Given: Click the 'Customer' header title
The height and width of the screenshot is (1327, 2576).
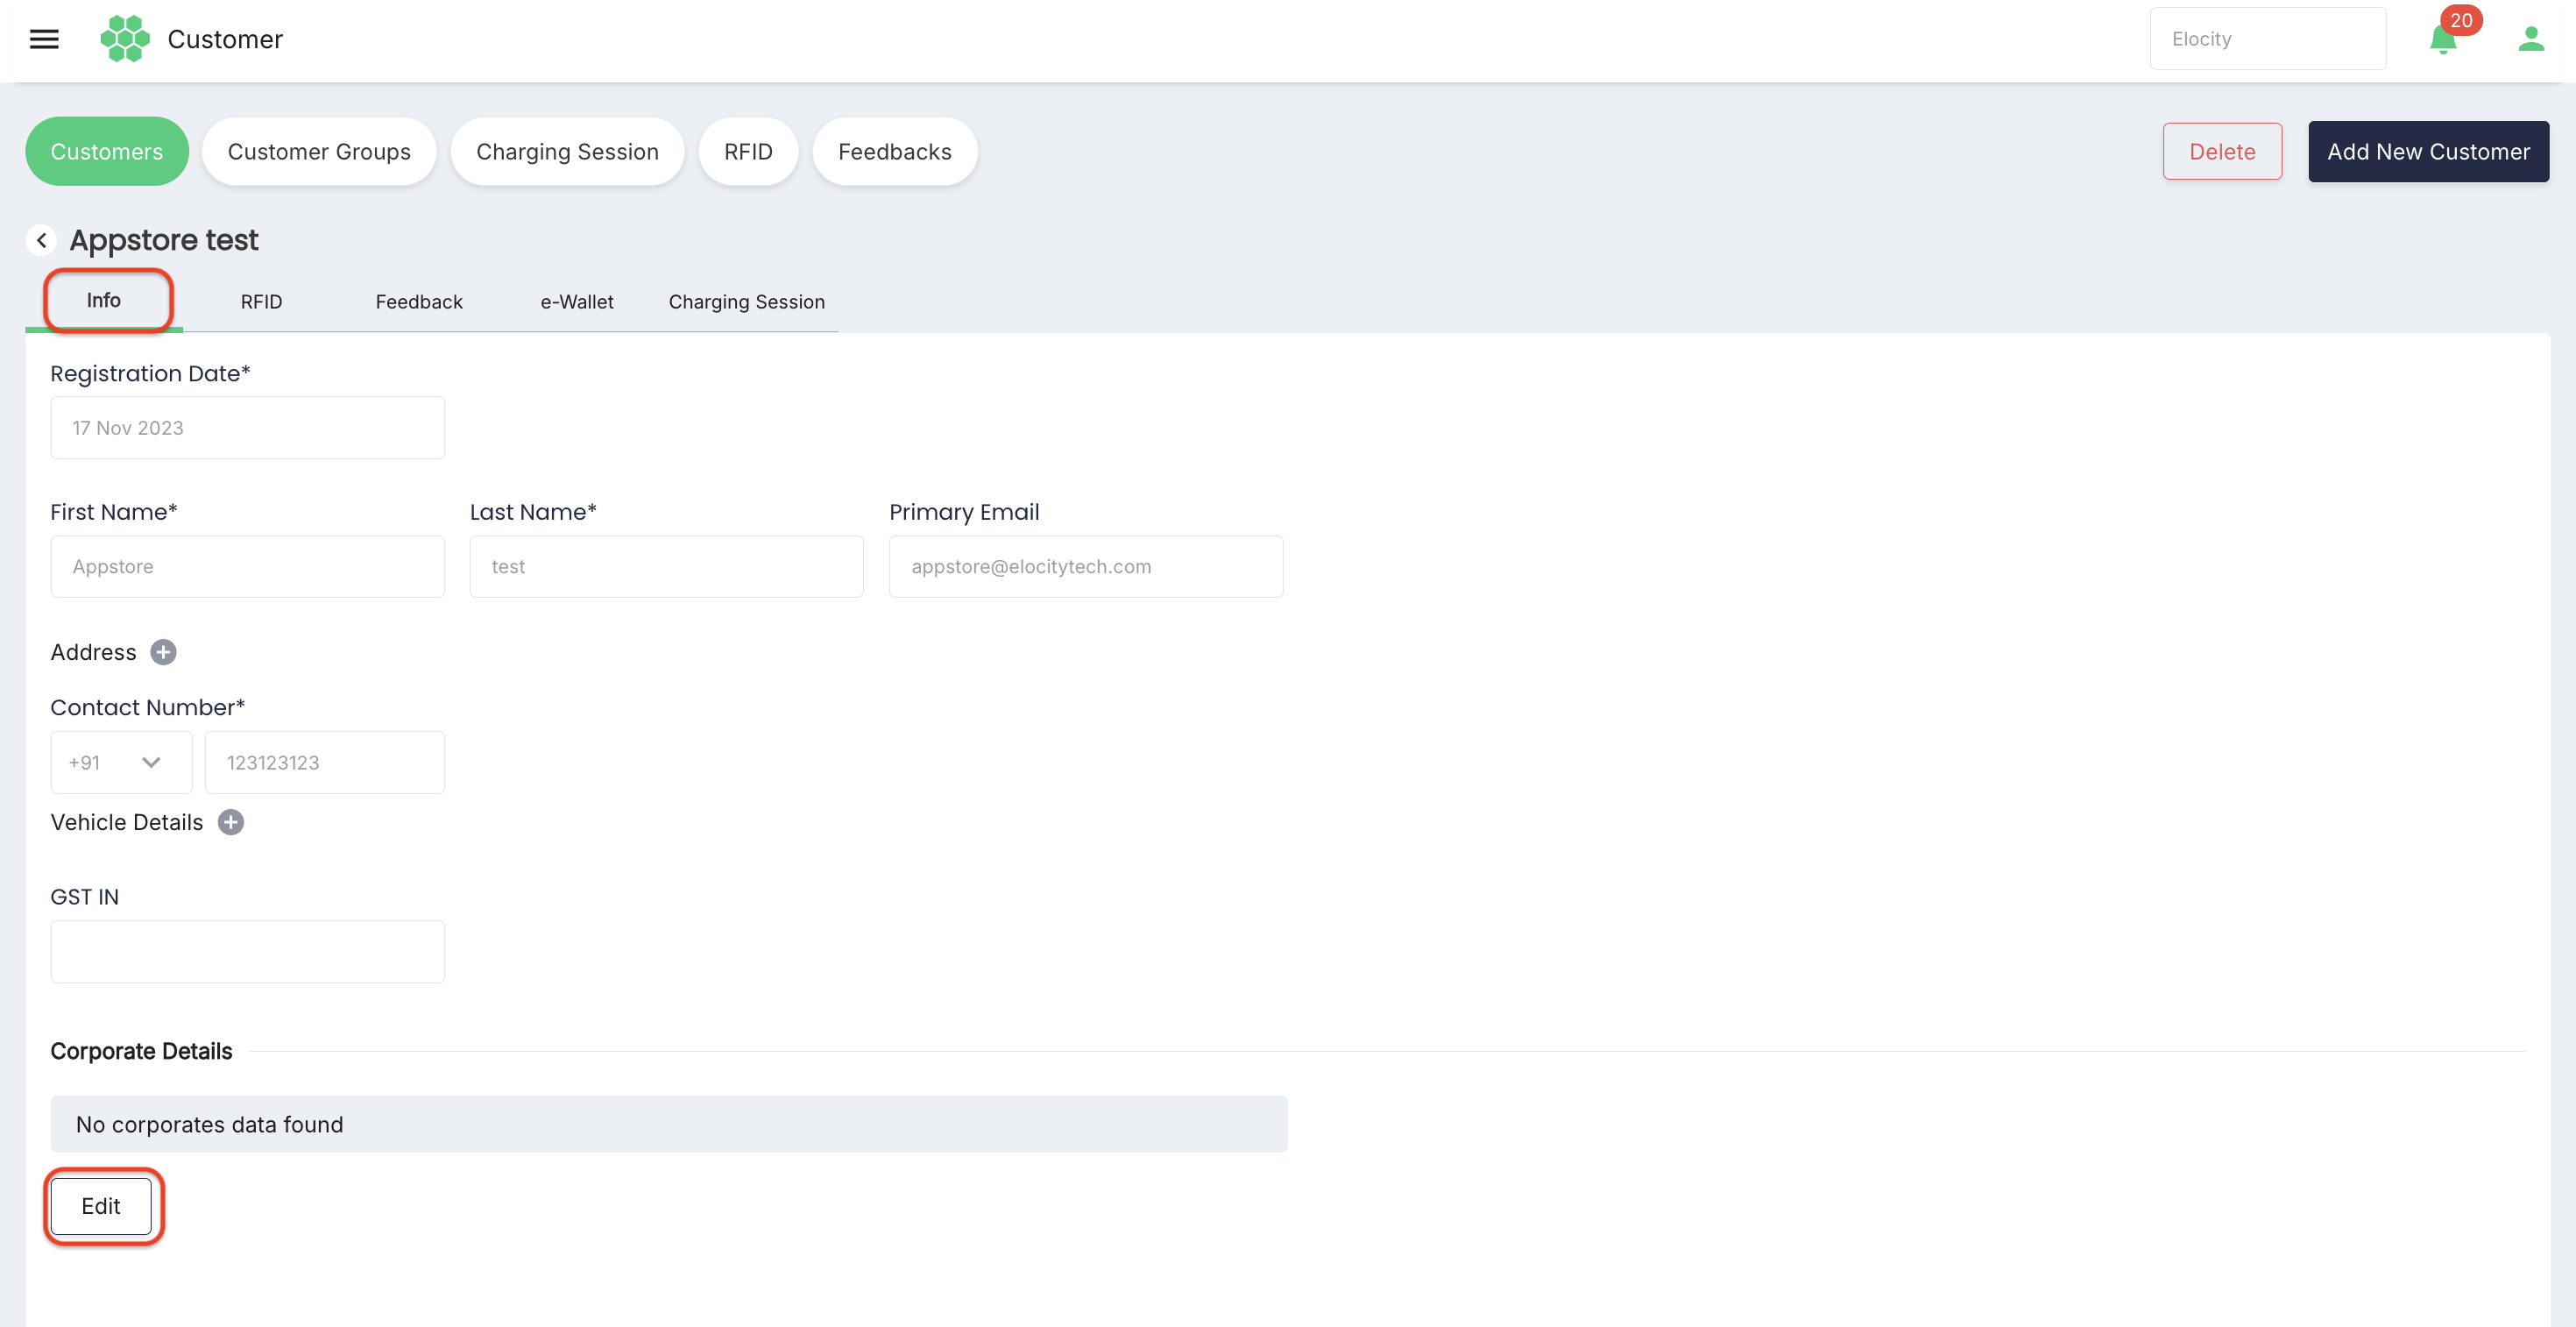Looking at the screenshot, I should pos(225,39).
